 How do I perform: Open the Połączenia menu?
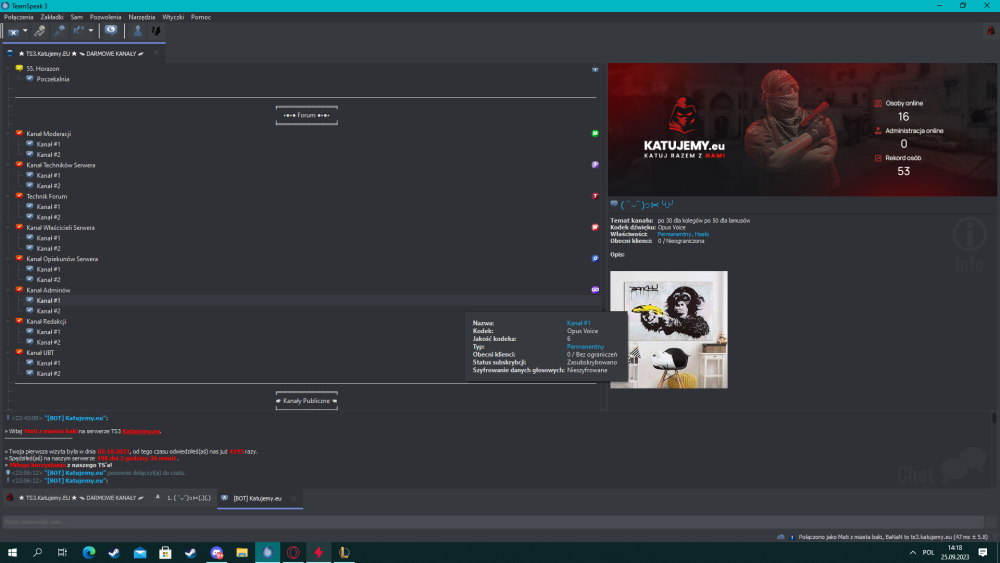coord(18,17)
